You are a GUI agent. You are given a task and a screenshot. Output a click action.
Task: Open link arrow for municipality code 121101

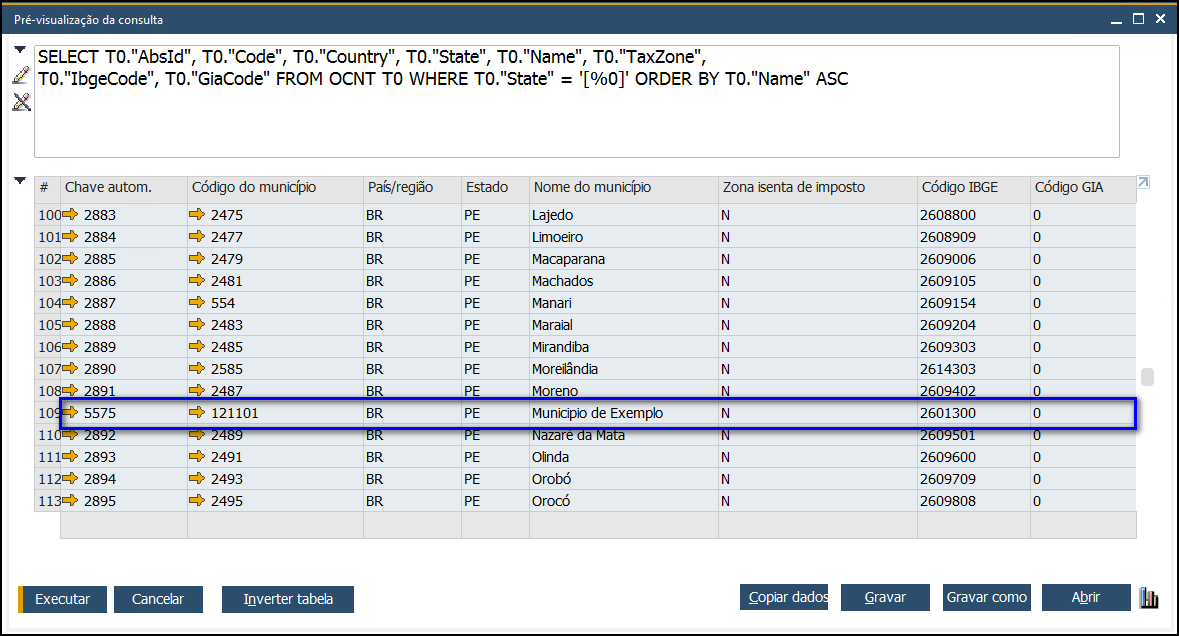197,413
